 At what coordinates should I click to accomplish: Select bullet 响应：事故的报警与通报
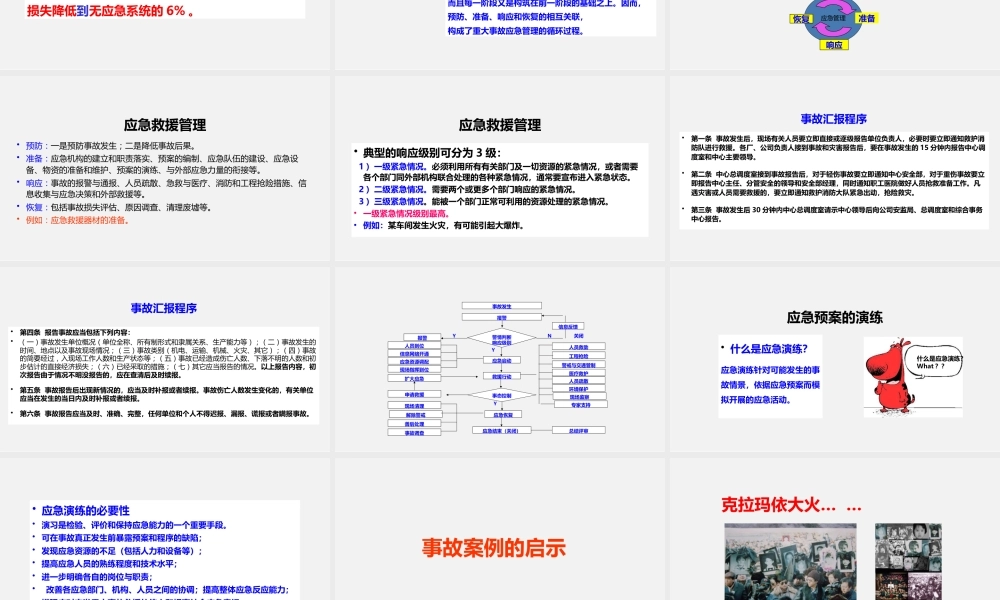tap(166, 188)
